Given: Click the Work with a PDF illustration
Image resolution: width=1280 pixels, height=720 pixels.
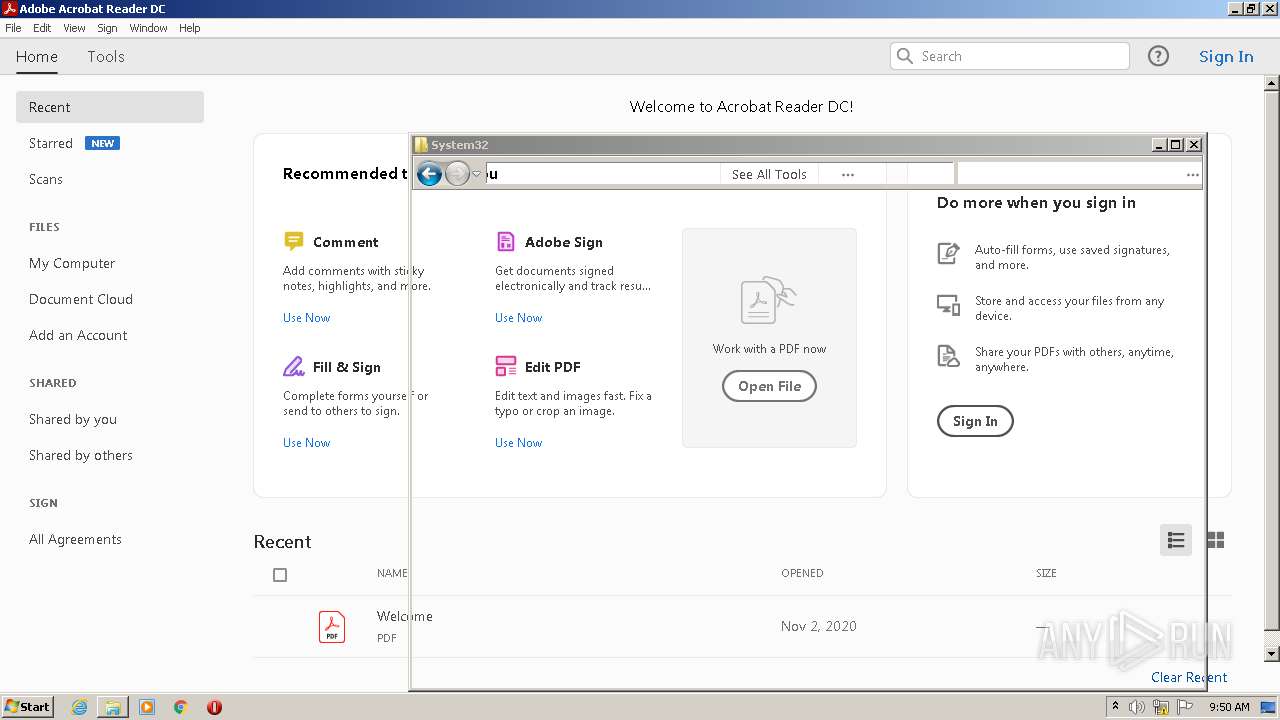Looking at the screenshot, I should coord(769,300).
